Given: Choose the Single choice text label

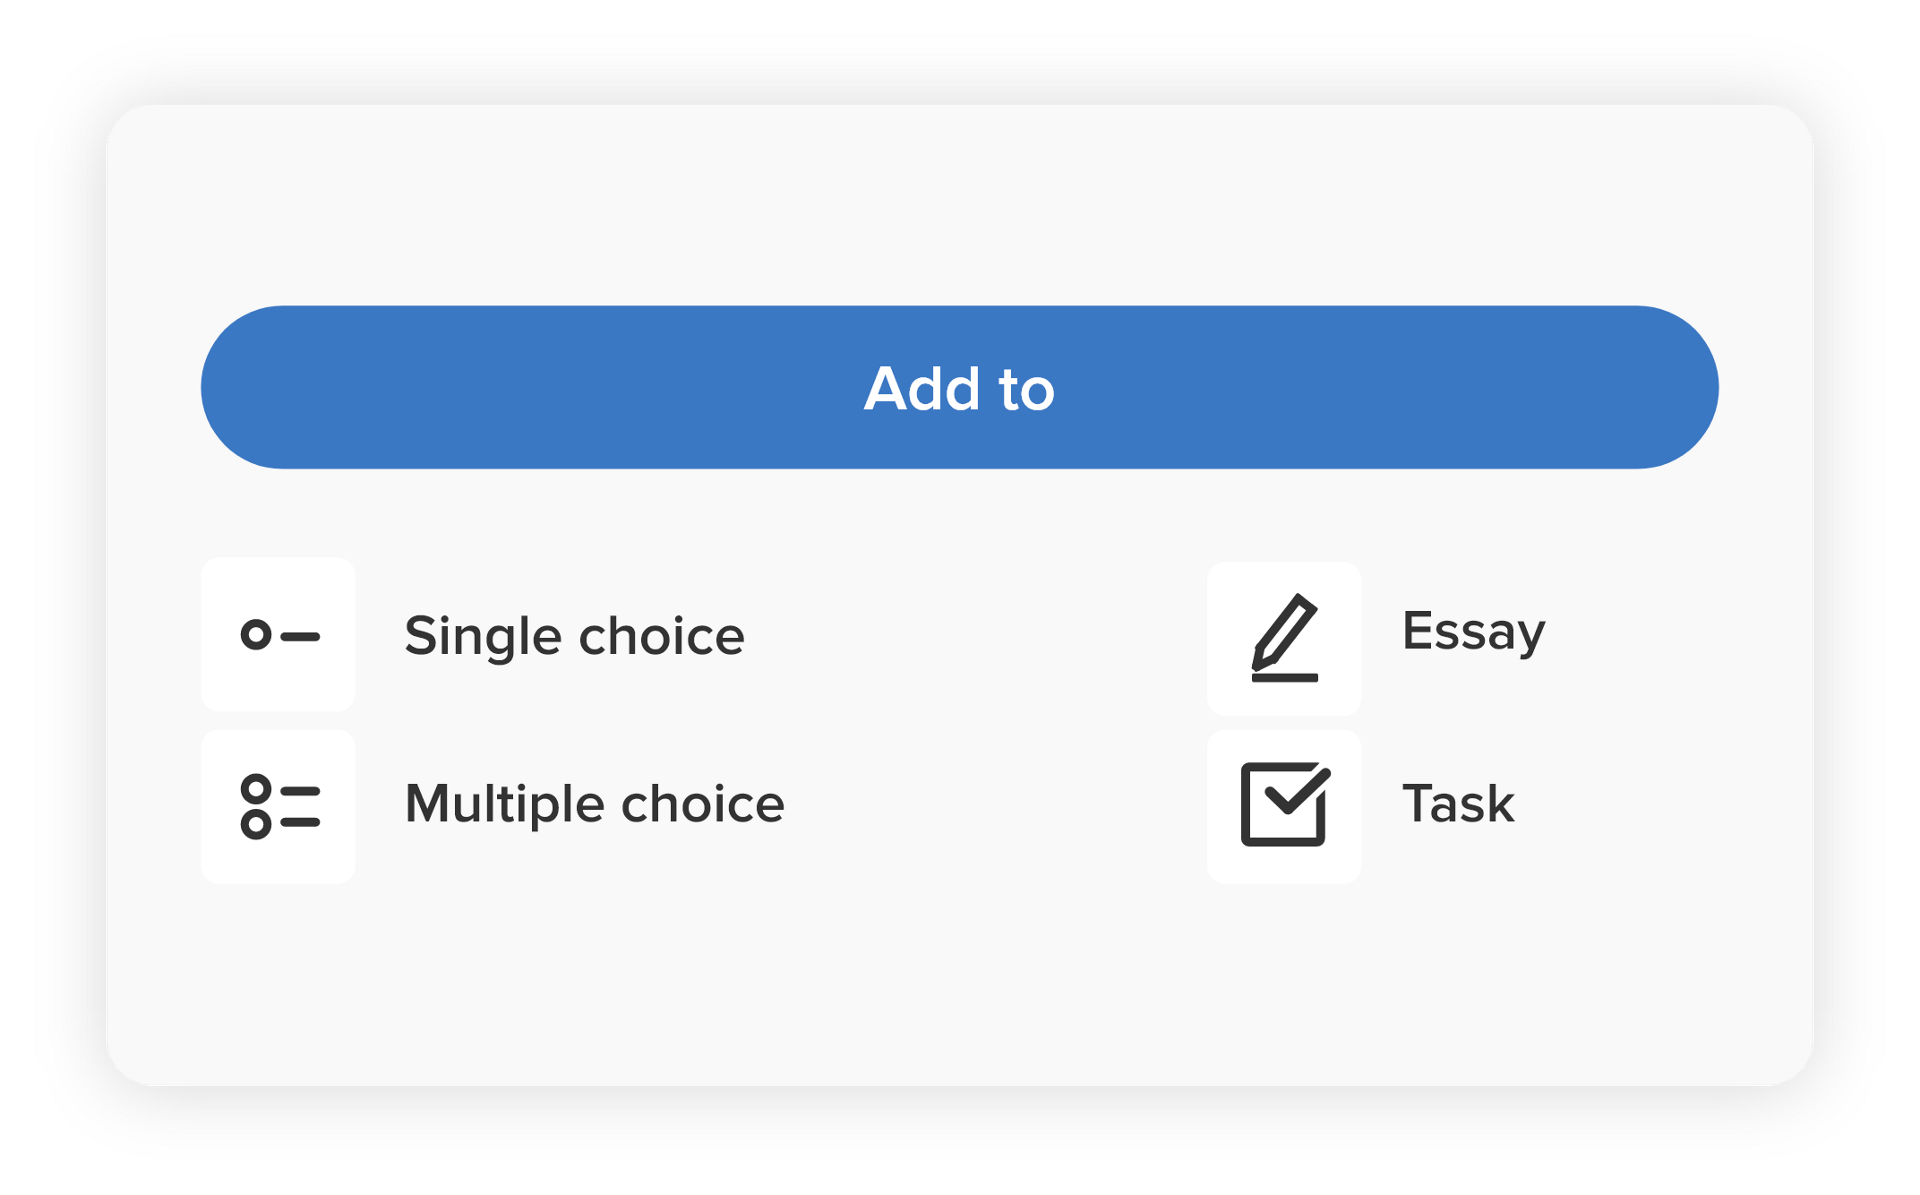Looking at the screenshot, I should coord(574,636).
